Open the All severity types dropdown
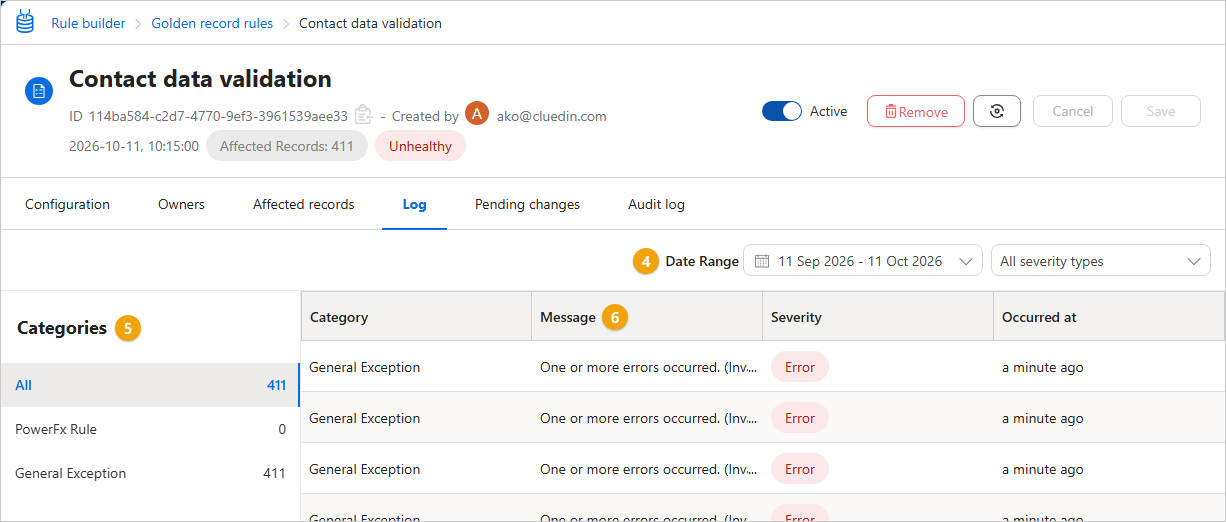The height and width of the screenshot is (522, 1226). click(x=1100, y=261)
